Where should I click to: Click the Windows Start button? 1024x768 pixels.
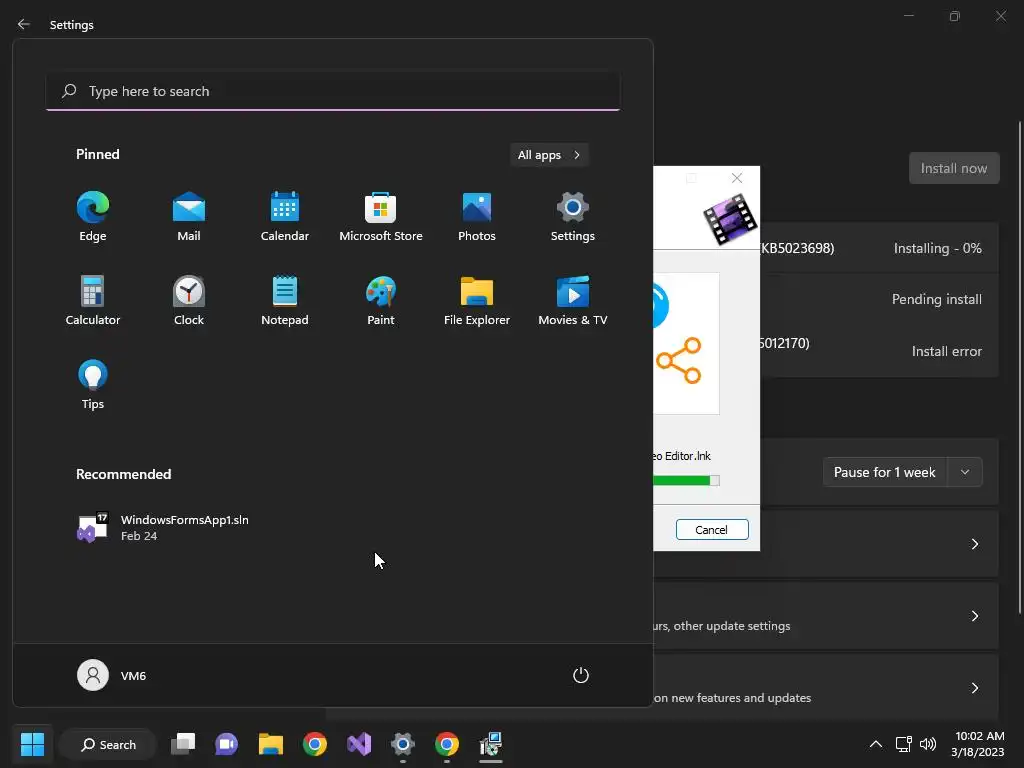pyautogui.click(x=32, y=744)
